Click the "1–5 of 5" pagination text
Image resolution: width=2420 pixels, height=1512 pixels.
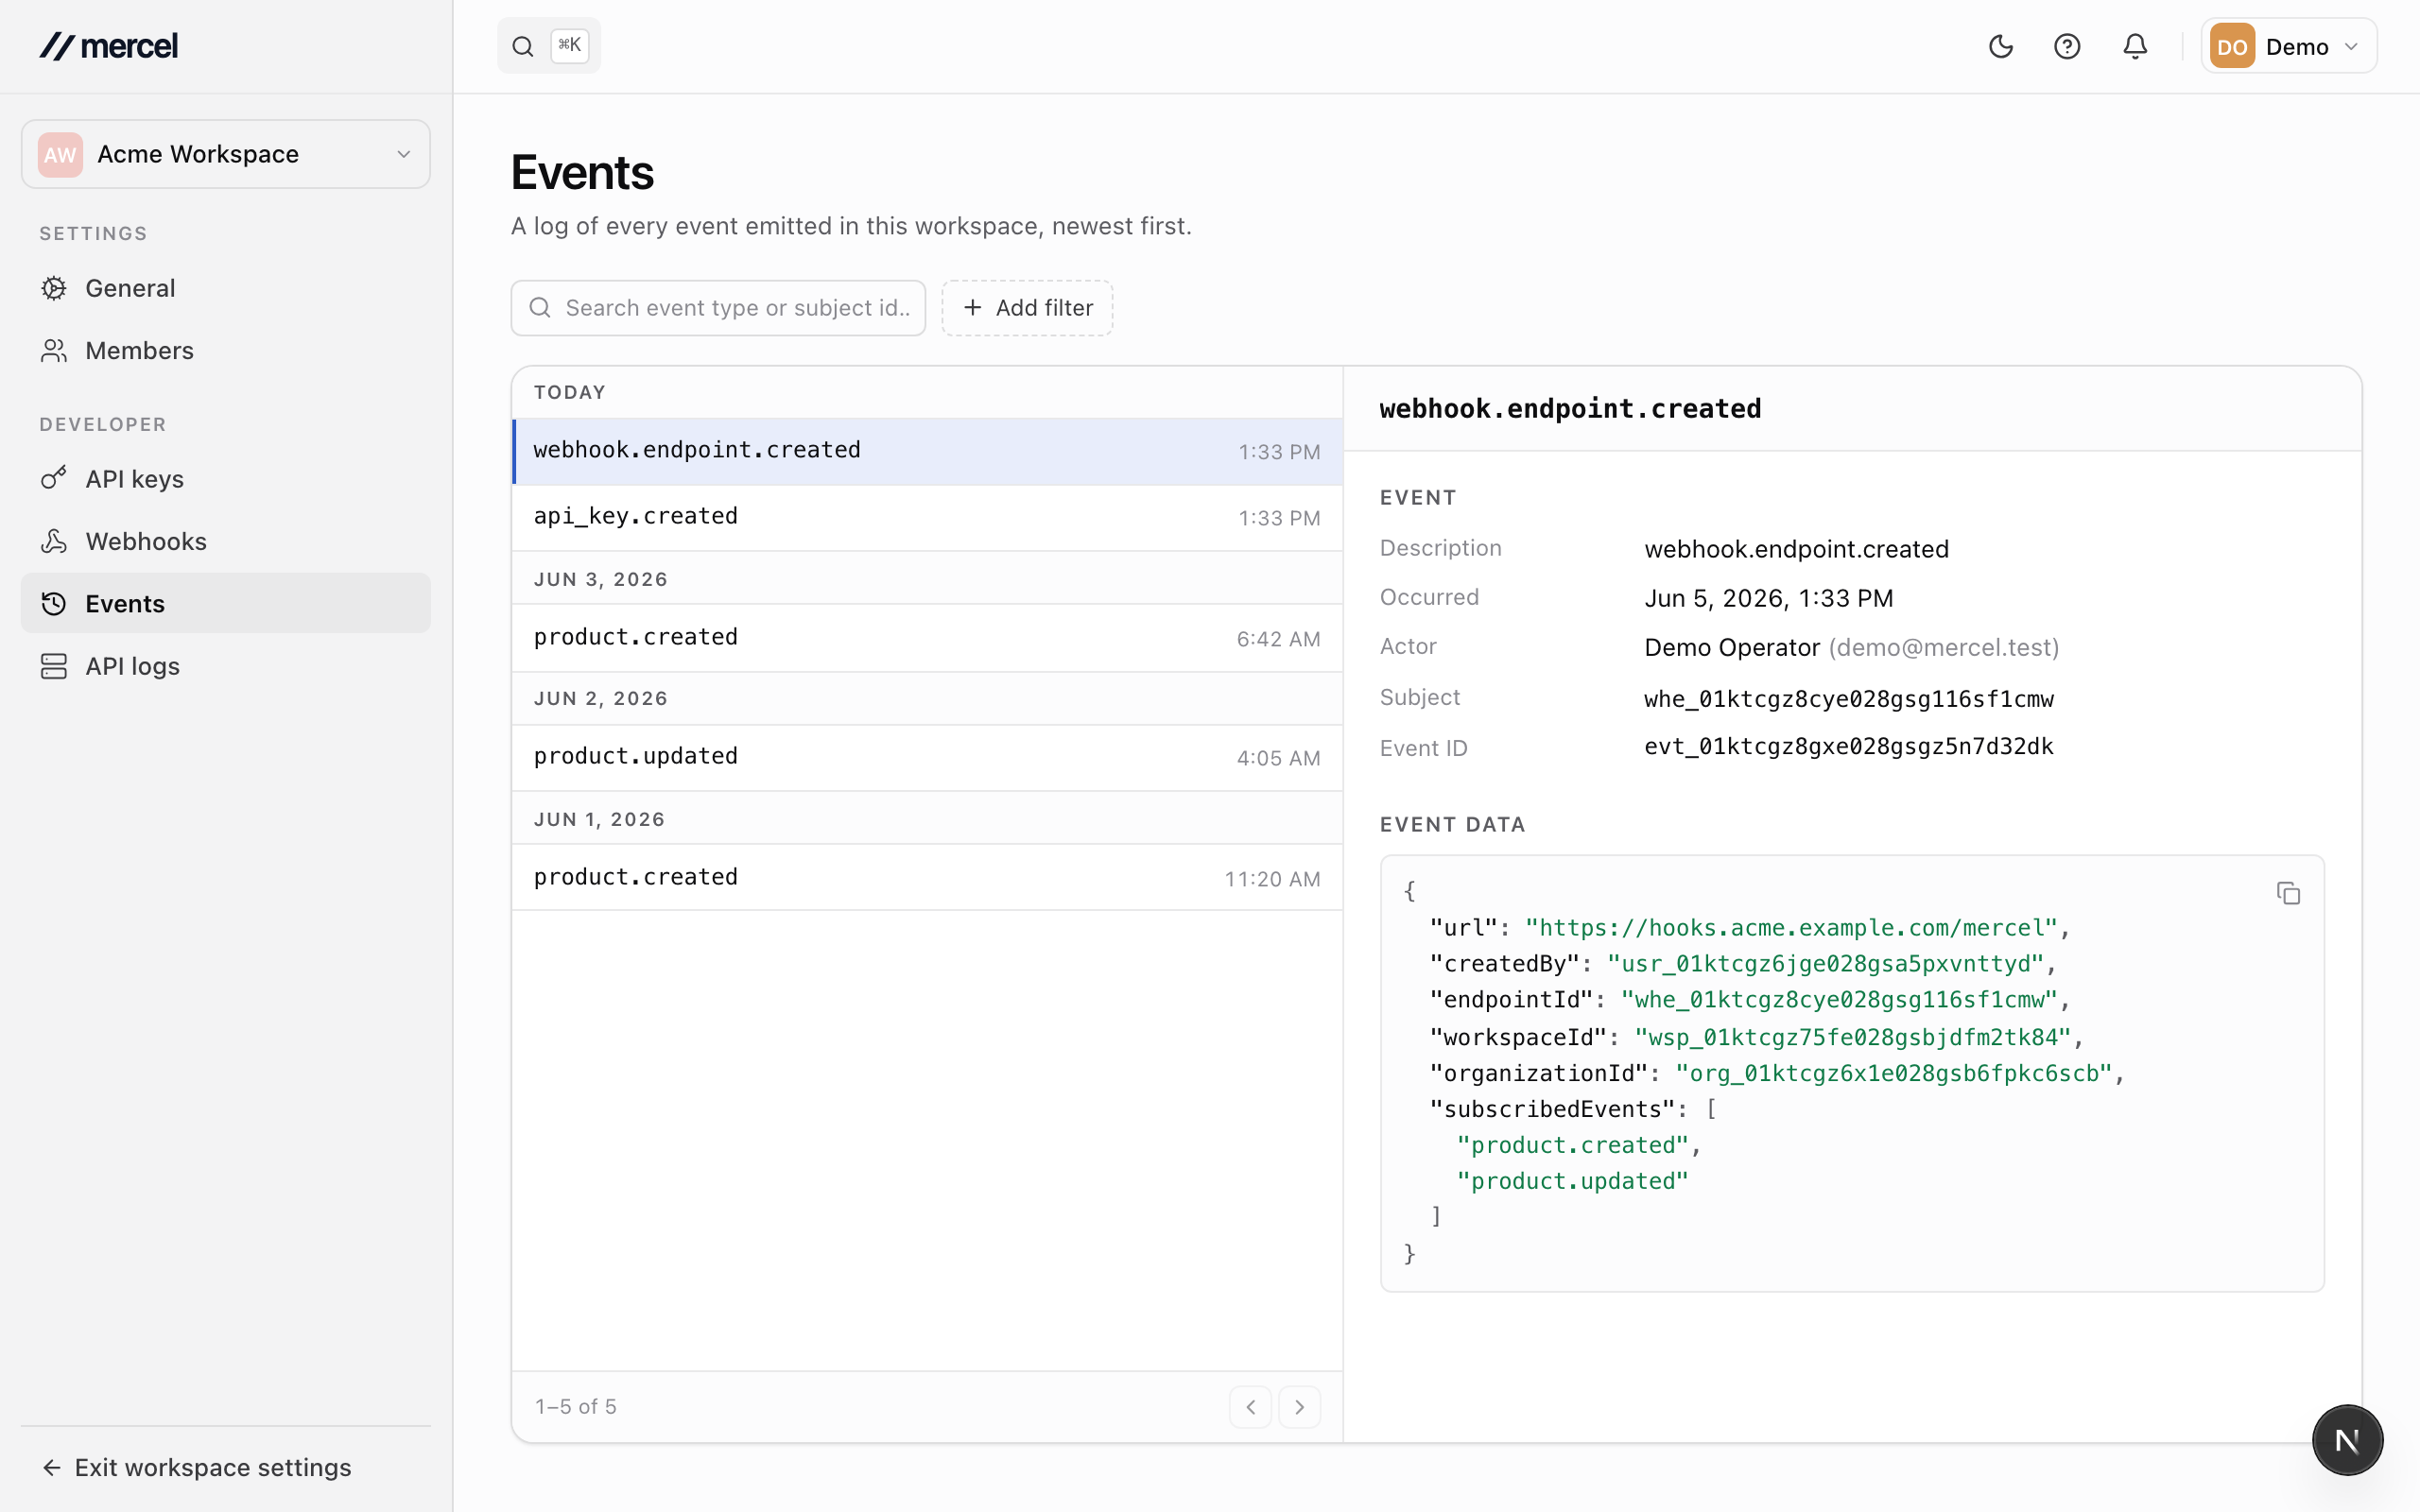point(576,1407)
